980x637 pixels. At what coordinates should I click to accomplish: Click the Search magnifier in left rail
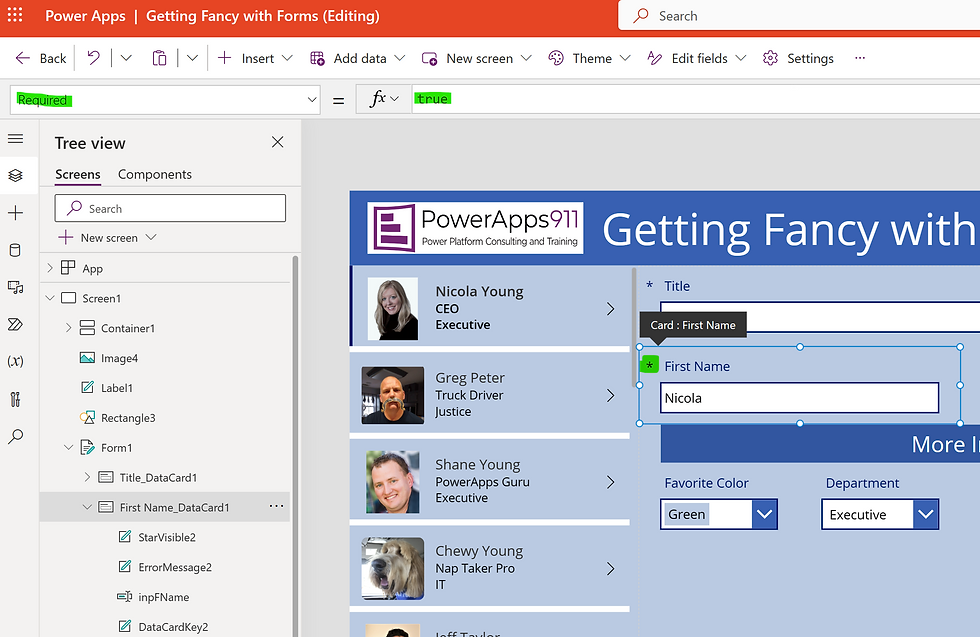tap(16, 436)
